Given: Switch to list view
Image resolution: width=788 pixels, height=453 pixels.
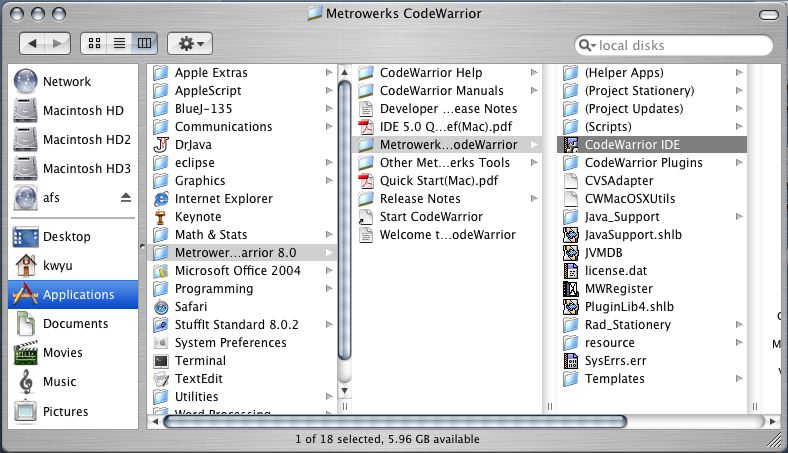Looking at the screenshot, I should (x=119, y=44).
